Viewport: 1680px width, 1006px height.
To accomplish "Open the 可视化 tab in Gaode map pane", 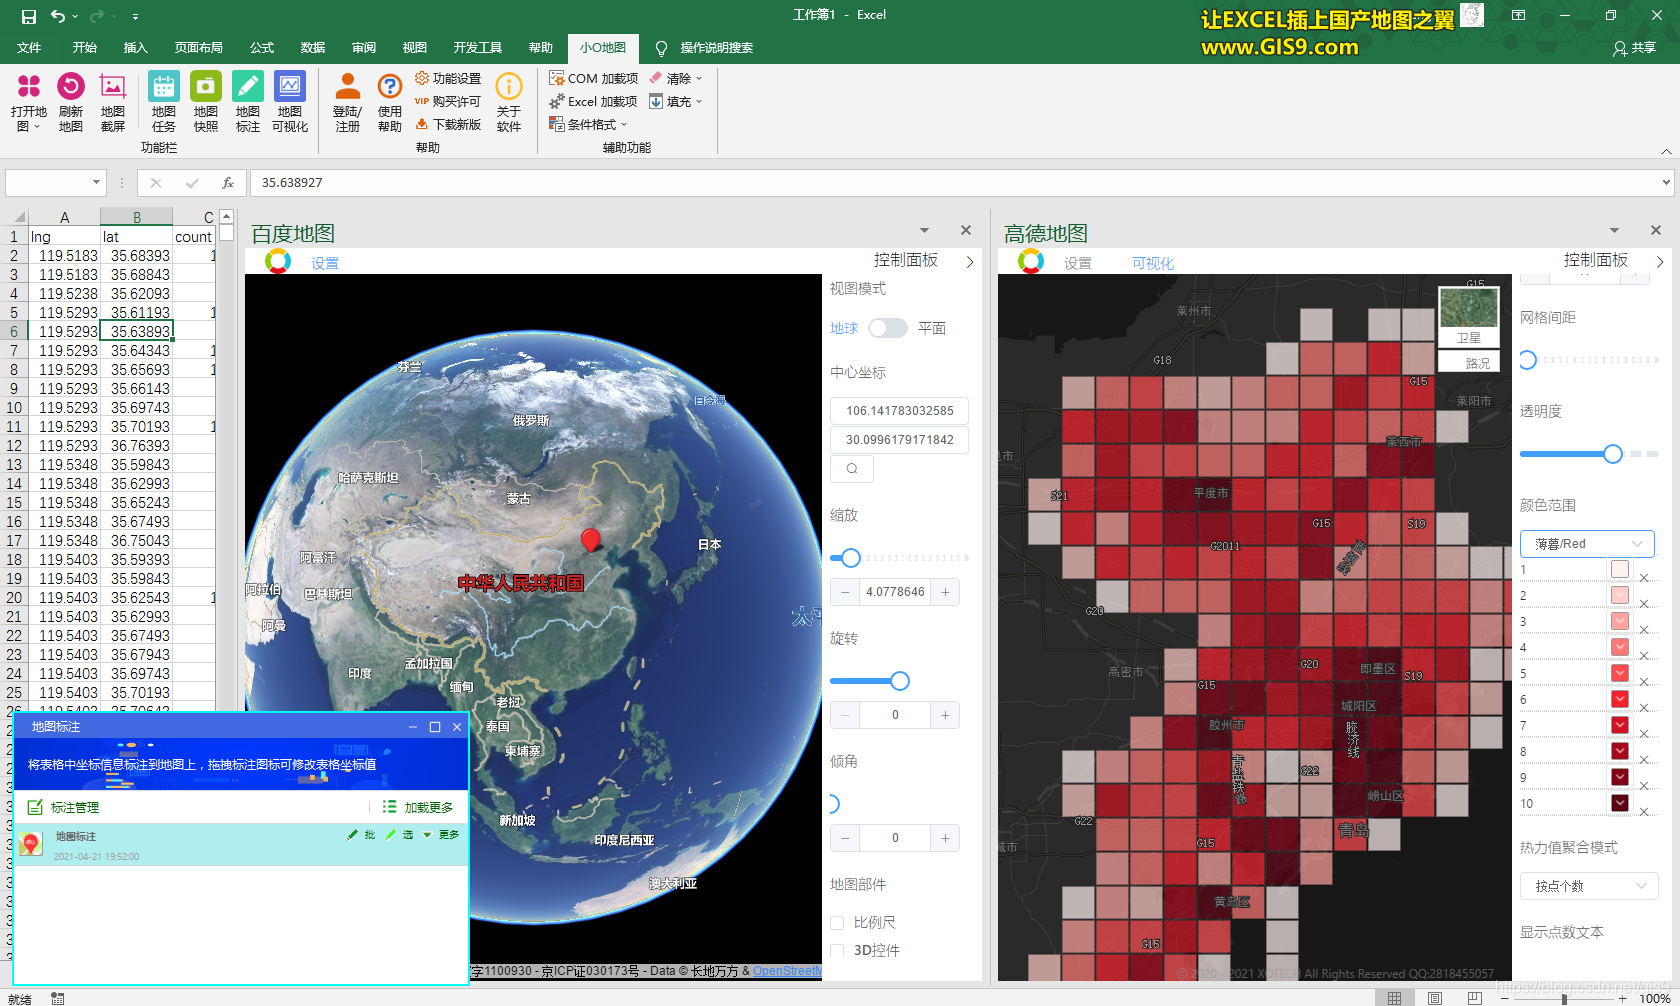I will pyautogui.click(x=1153, y=263).
